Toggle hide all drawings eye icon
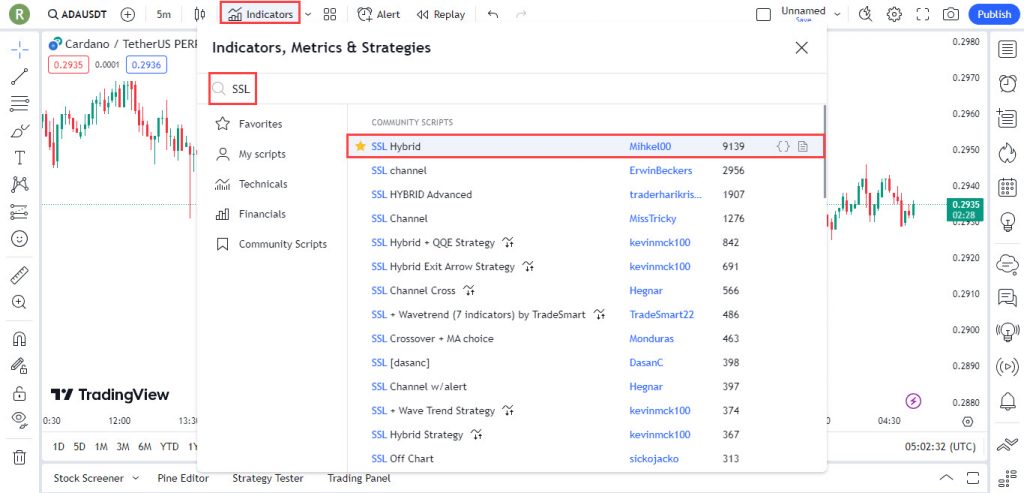This screenshot has width=1024, height=493. tap(20, 419)
